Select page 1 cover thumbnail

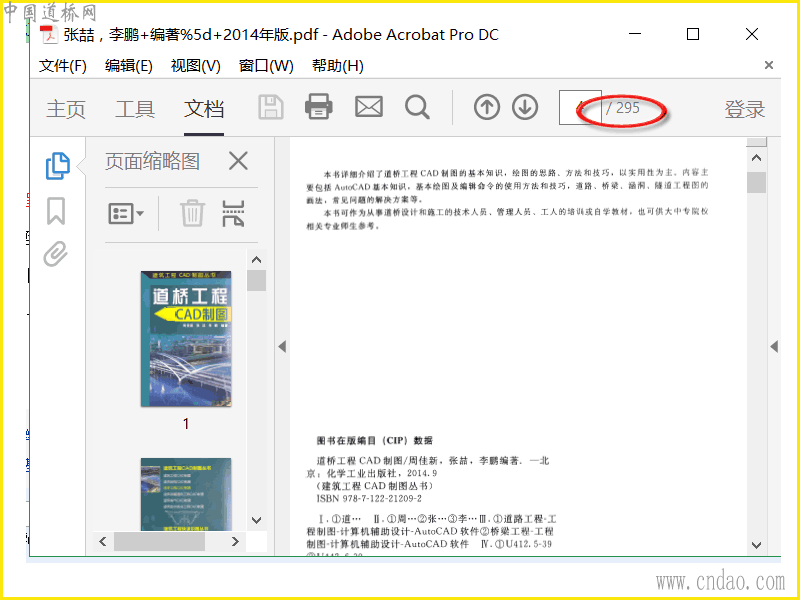(x=186, y=339)
